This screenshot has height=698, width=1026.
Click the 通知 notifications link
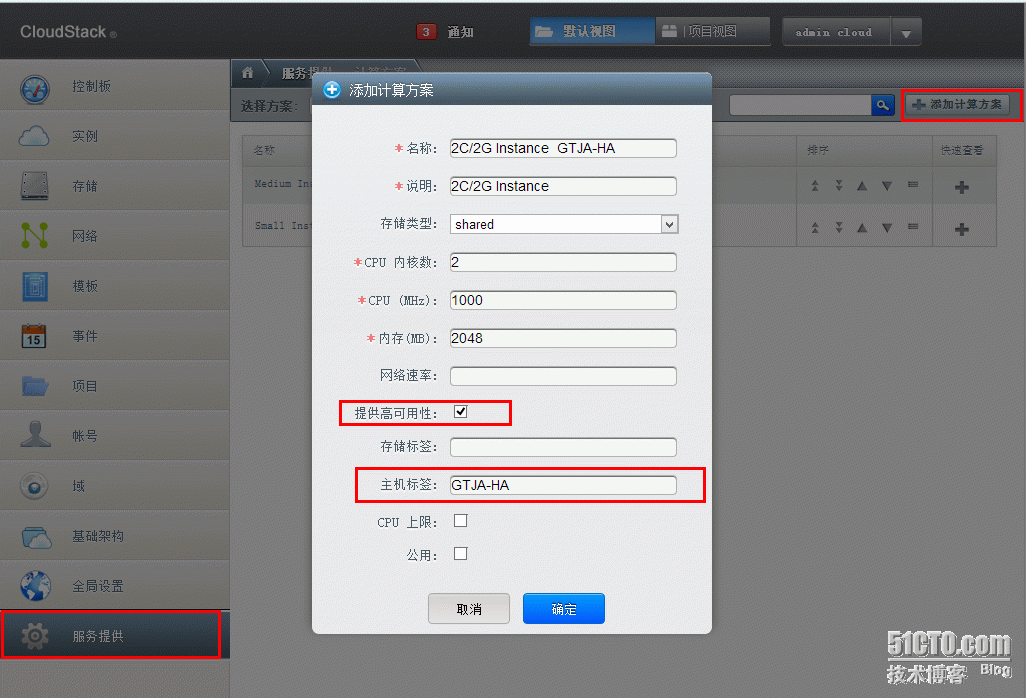(460, 32)
